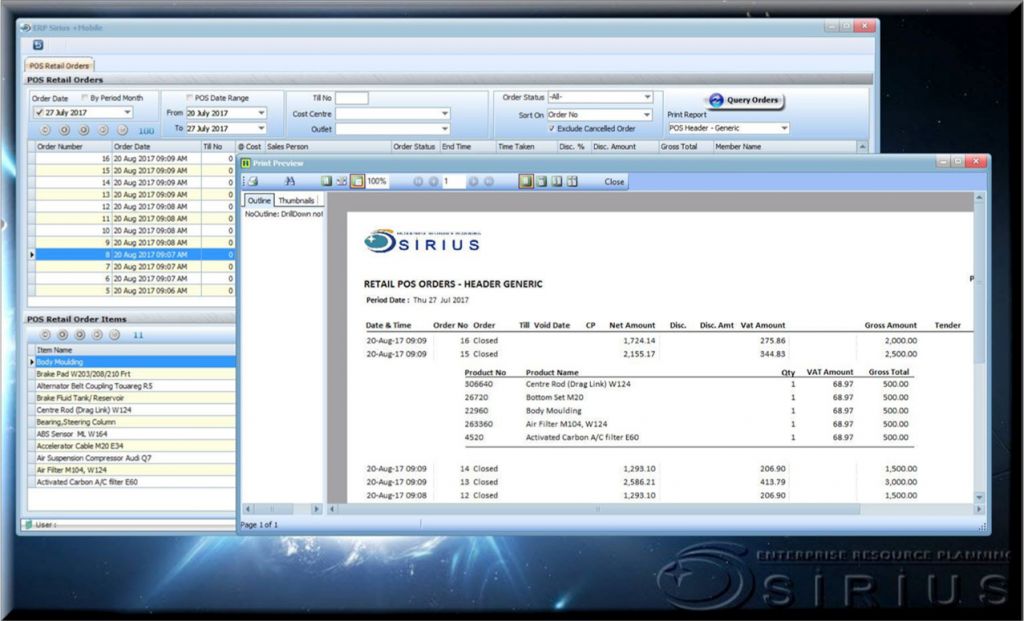The height and width of the screenshot is (621, 1024).
Task: Click the page number field showing 1
Action: 454,182
